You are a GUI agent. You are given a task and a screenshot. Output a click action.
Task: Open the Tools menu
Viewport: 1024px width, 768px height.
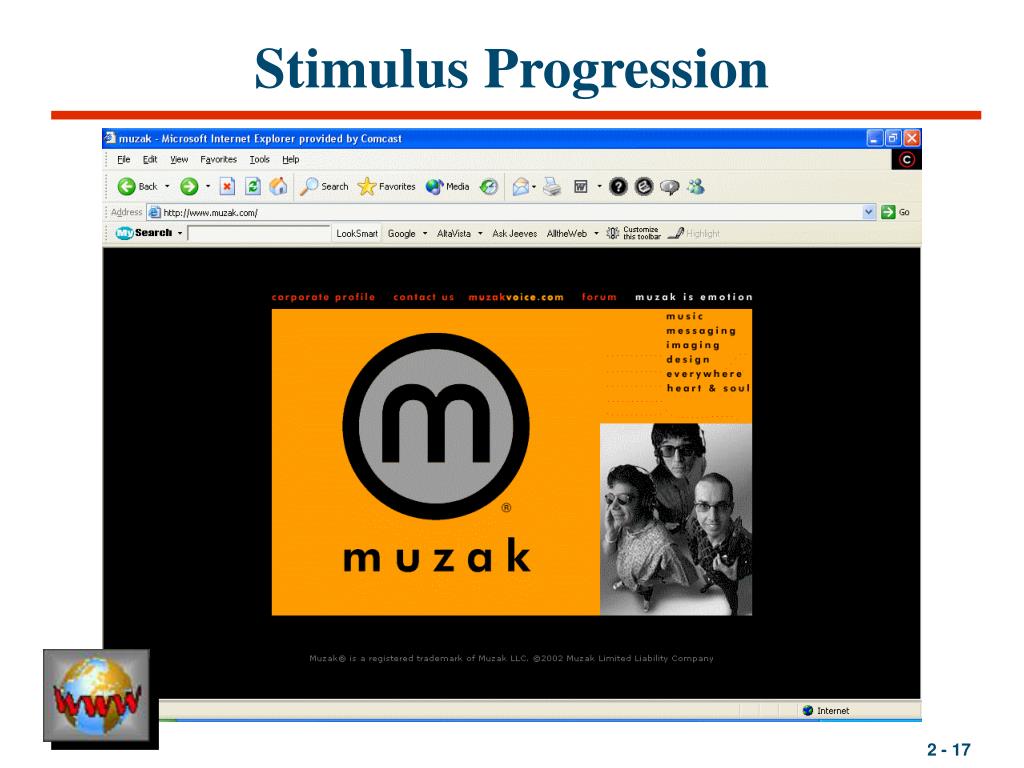[259, 159]
